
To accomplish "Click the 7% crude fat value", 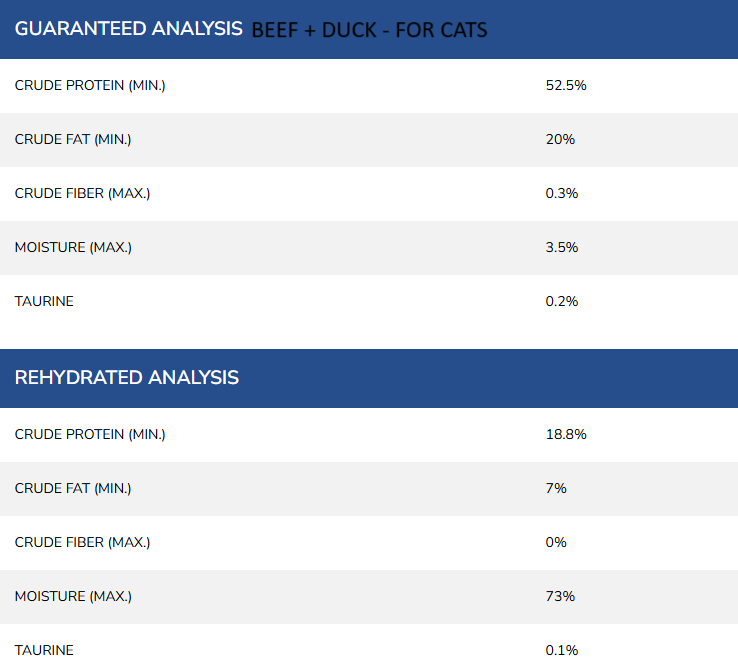I will [x=556, y=489].
